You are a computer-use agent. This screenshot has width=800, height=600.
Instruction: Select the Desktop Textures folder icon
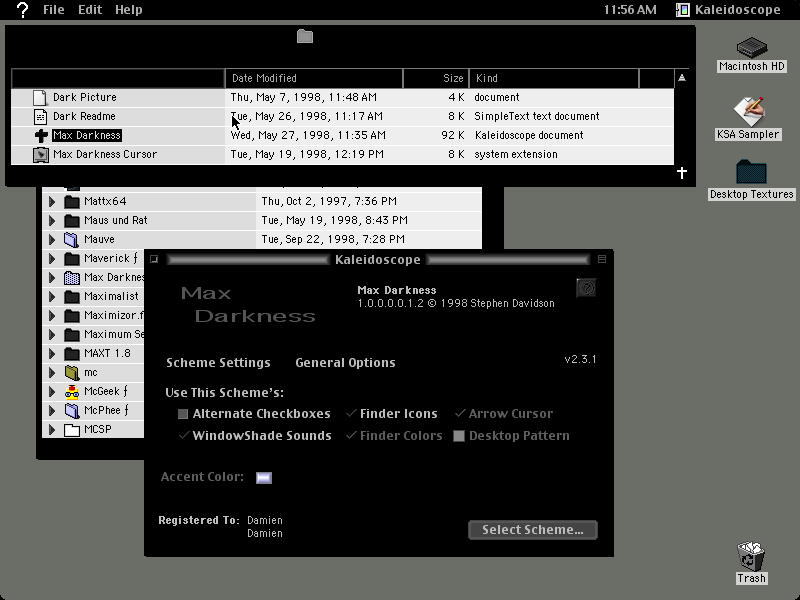coord(751,172)
